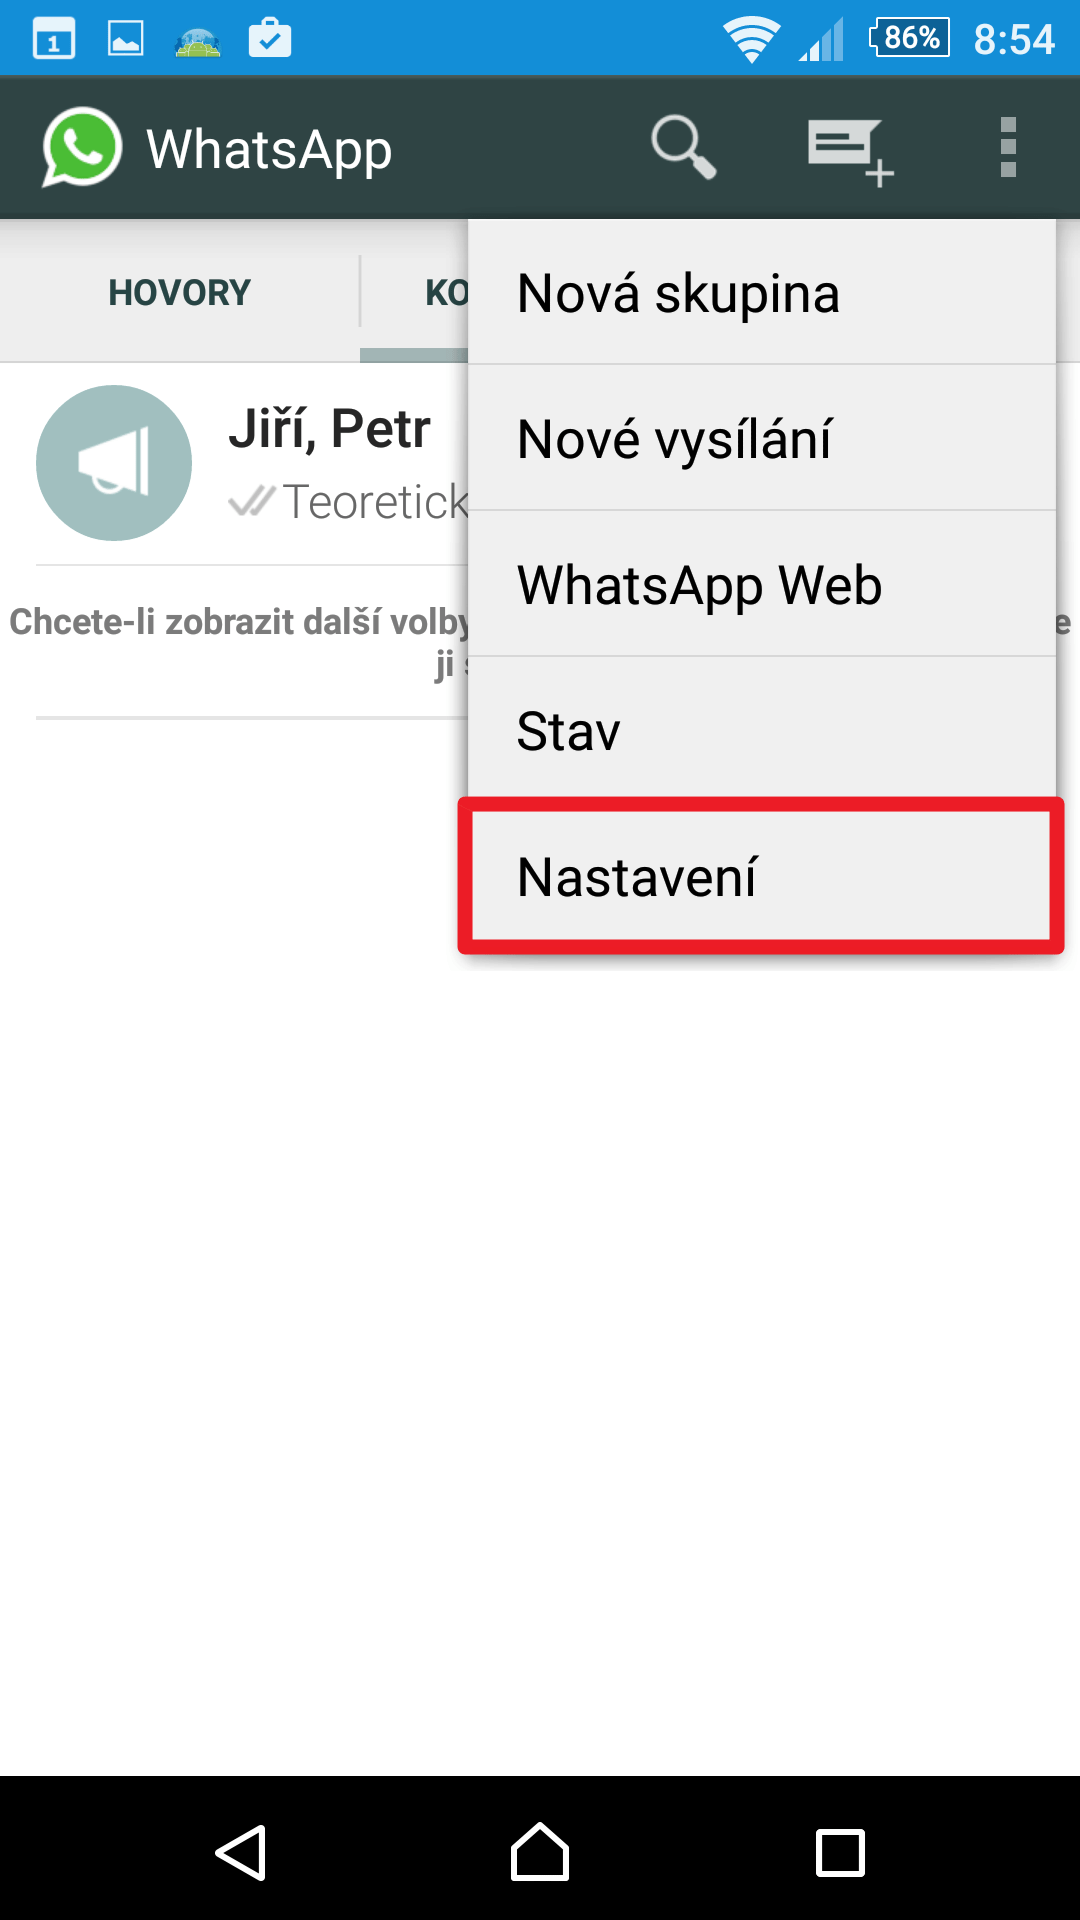Open the broadcast megaphone avatar
The height and width of the screenshot is (1920, 1080).
(x=114, y=463)
